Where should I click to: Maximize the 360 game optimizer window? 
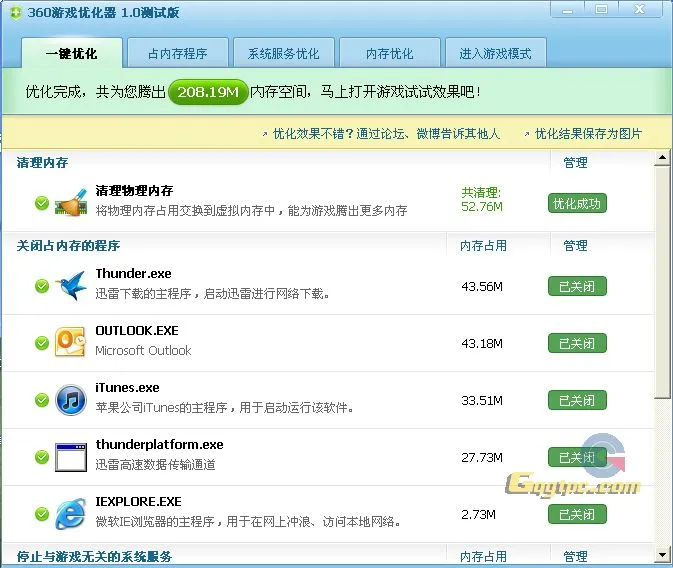coord(602,9)
